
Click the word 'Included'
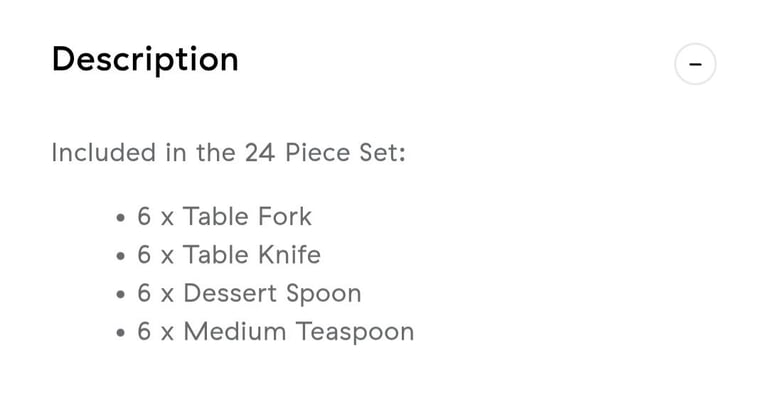(104, 152)
